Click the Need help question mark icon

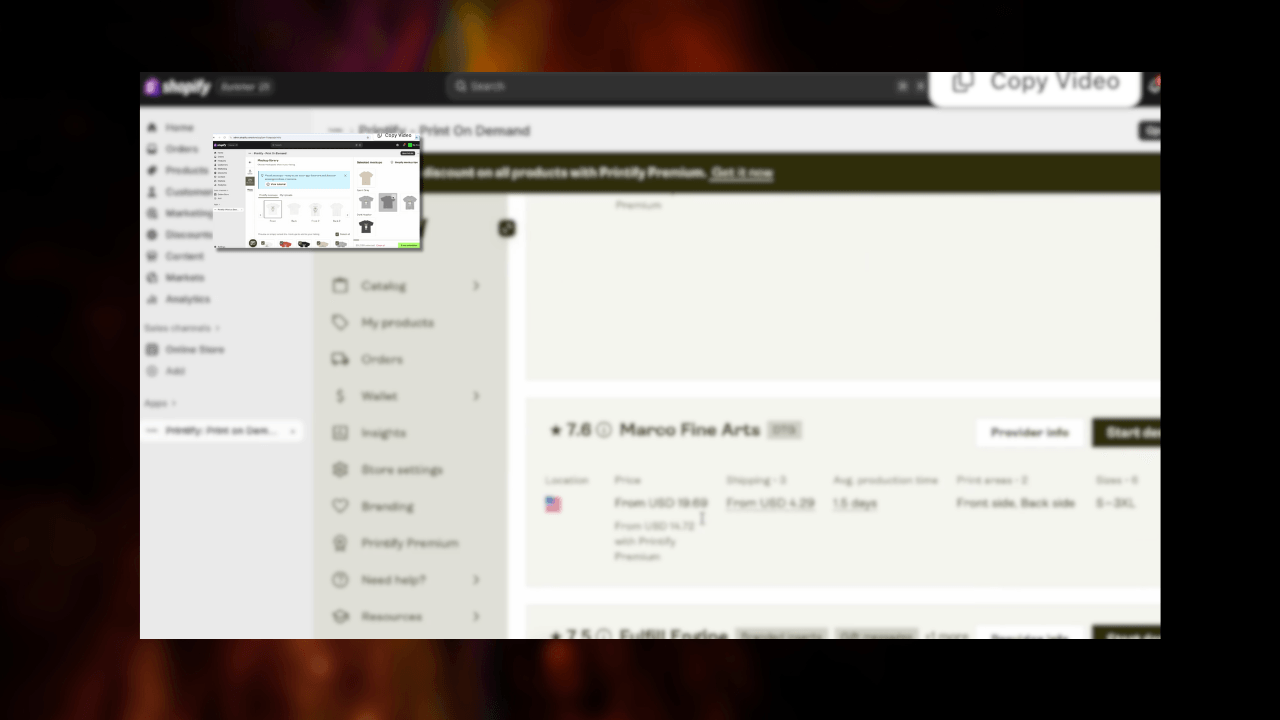340,580
